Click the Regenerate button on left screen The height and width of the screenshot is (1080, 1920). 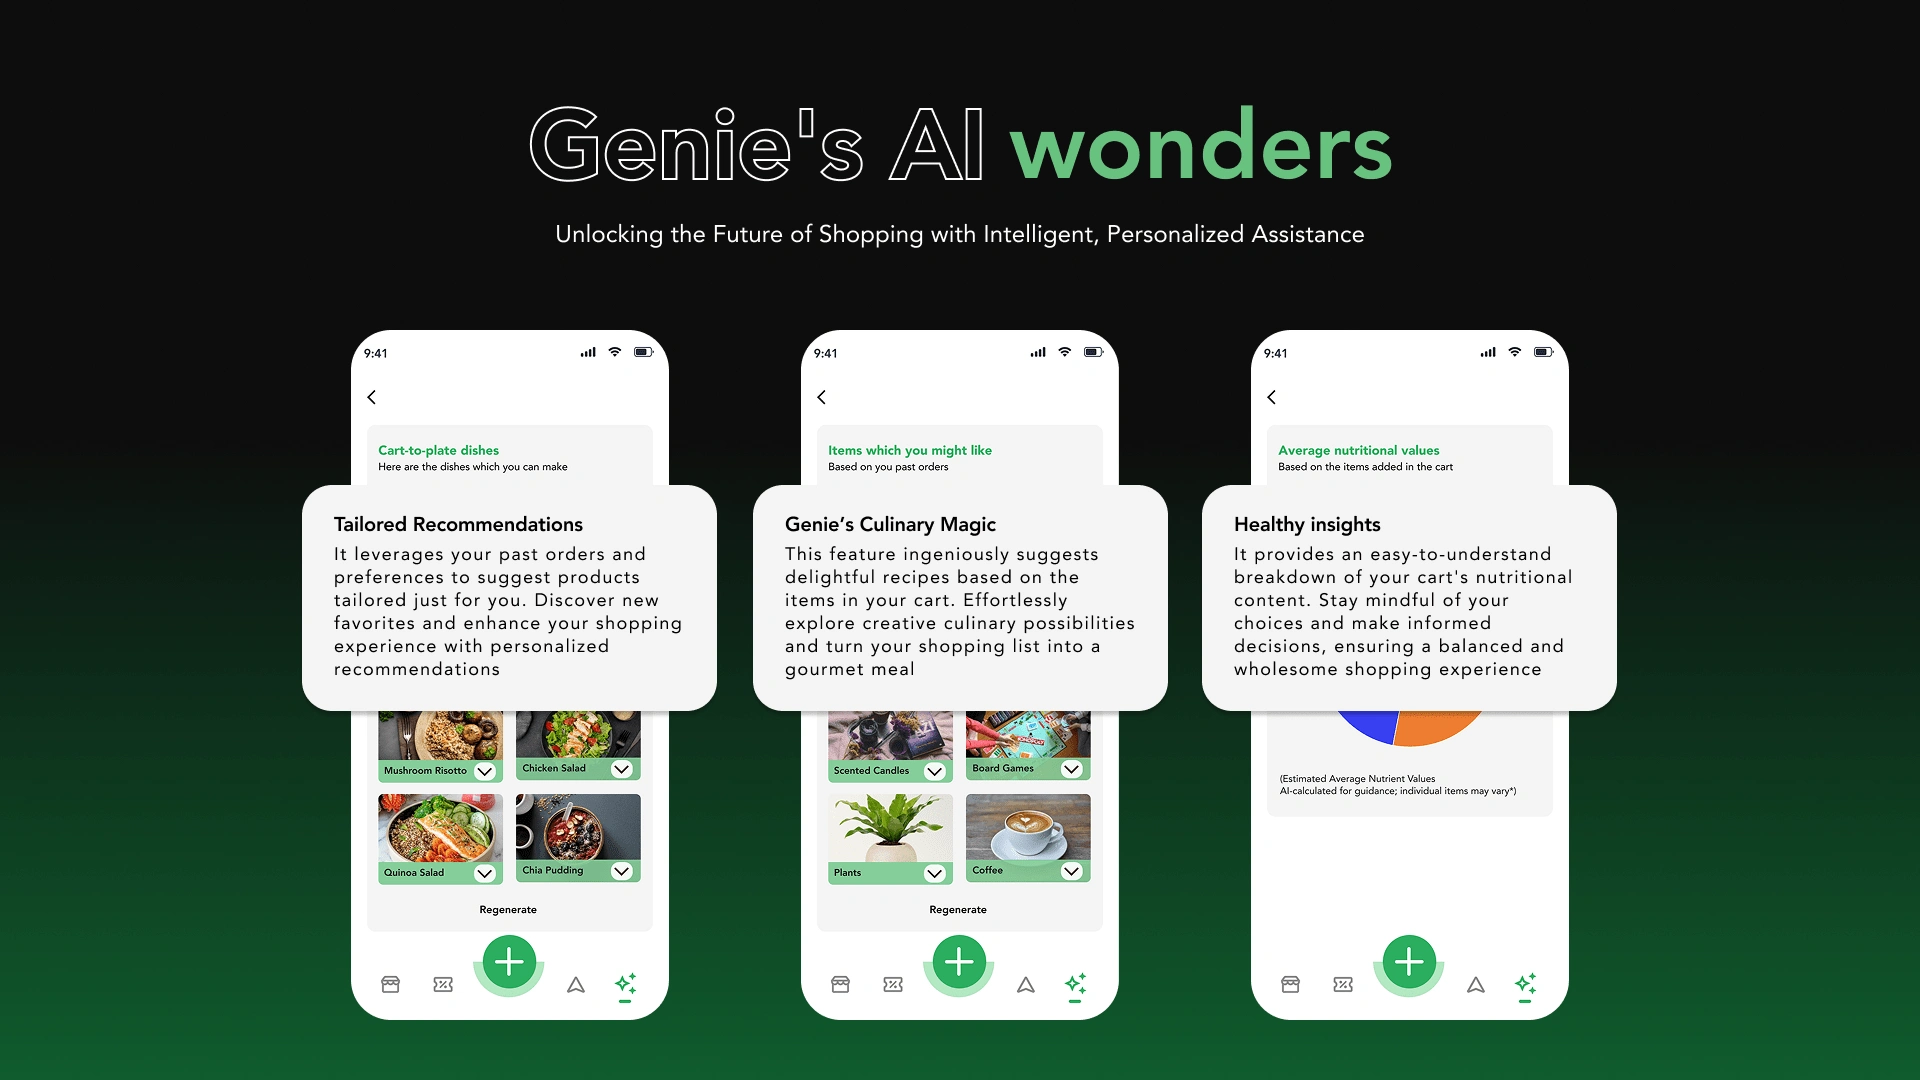pos(506,909)
